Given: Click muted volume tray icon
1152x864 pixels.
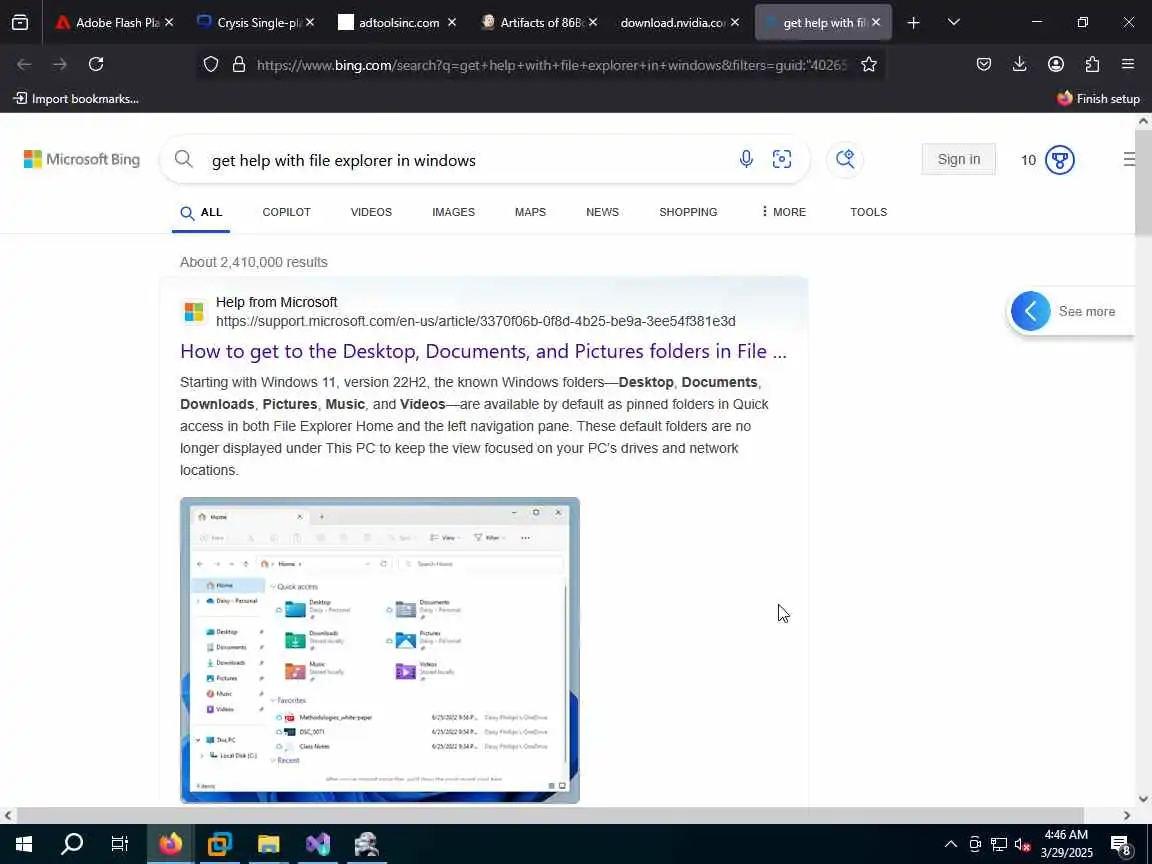Looking at the screenshot, I should click(x=1023, y=844).
